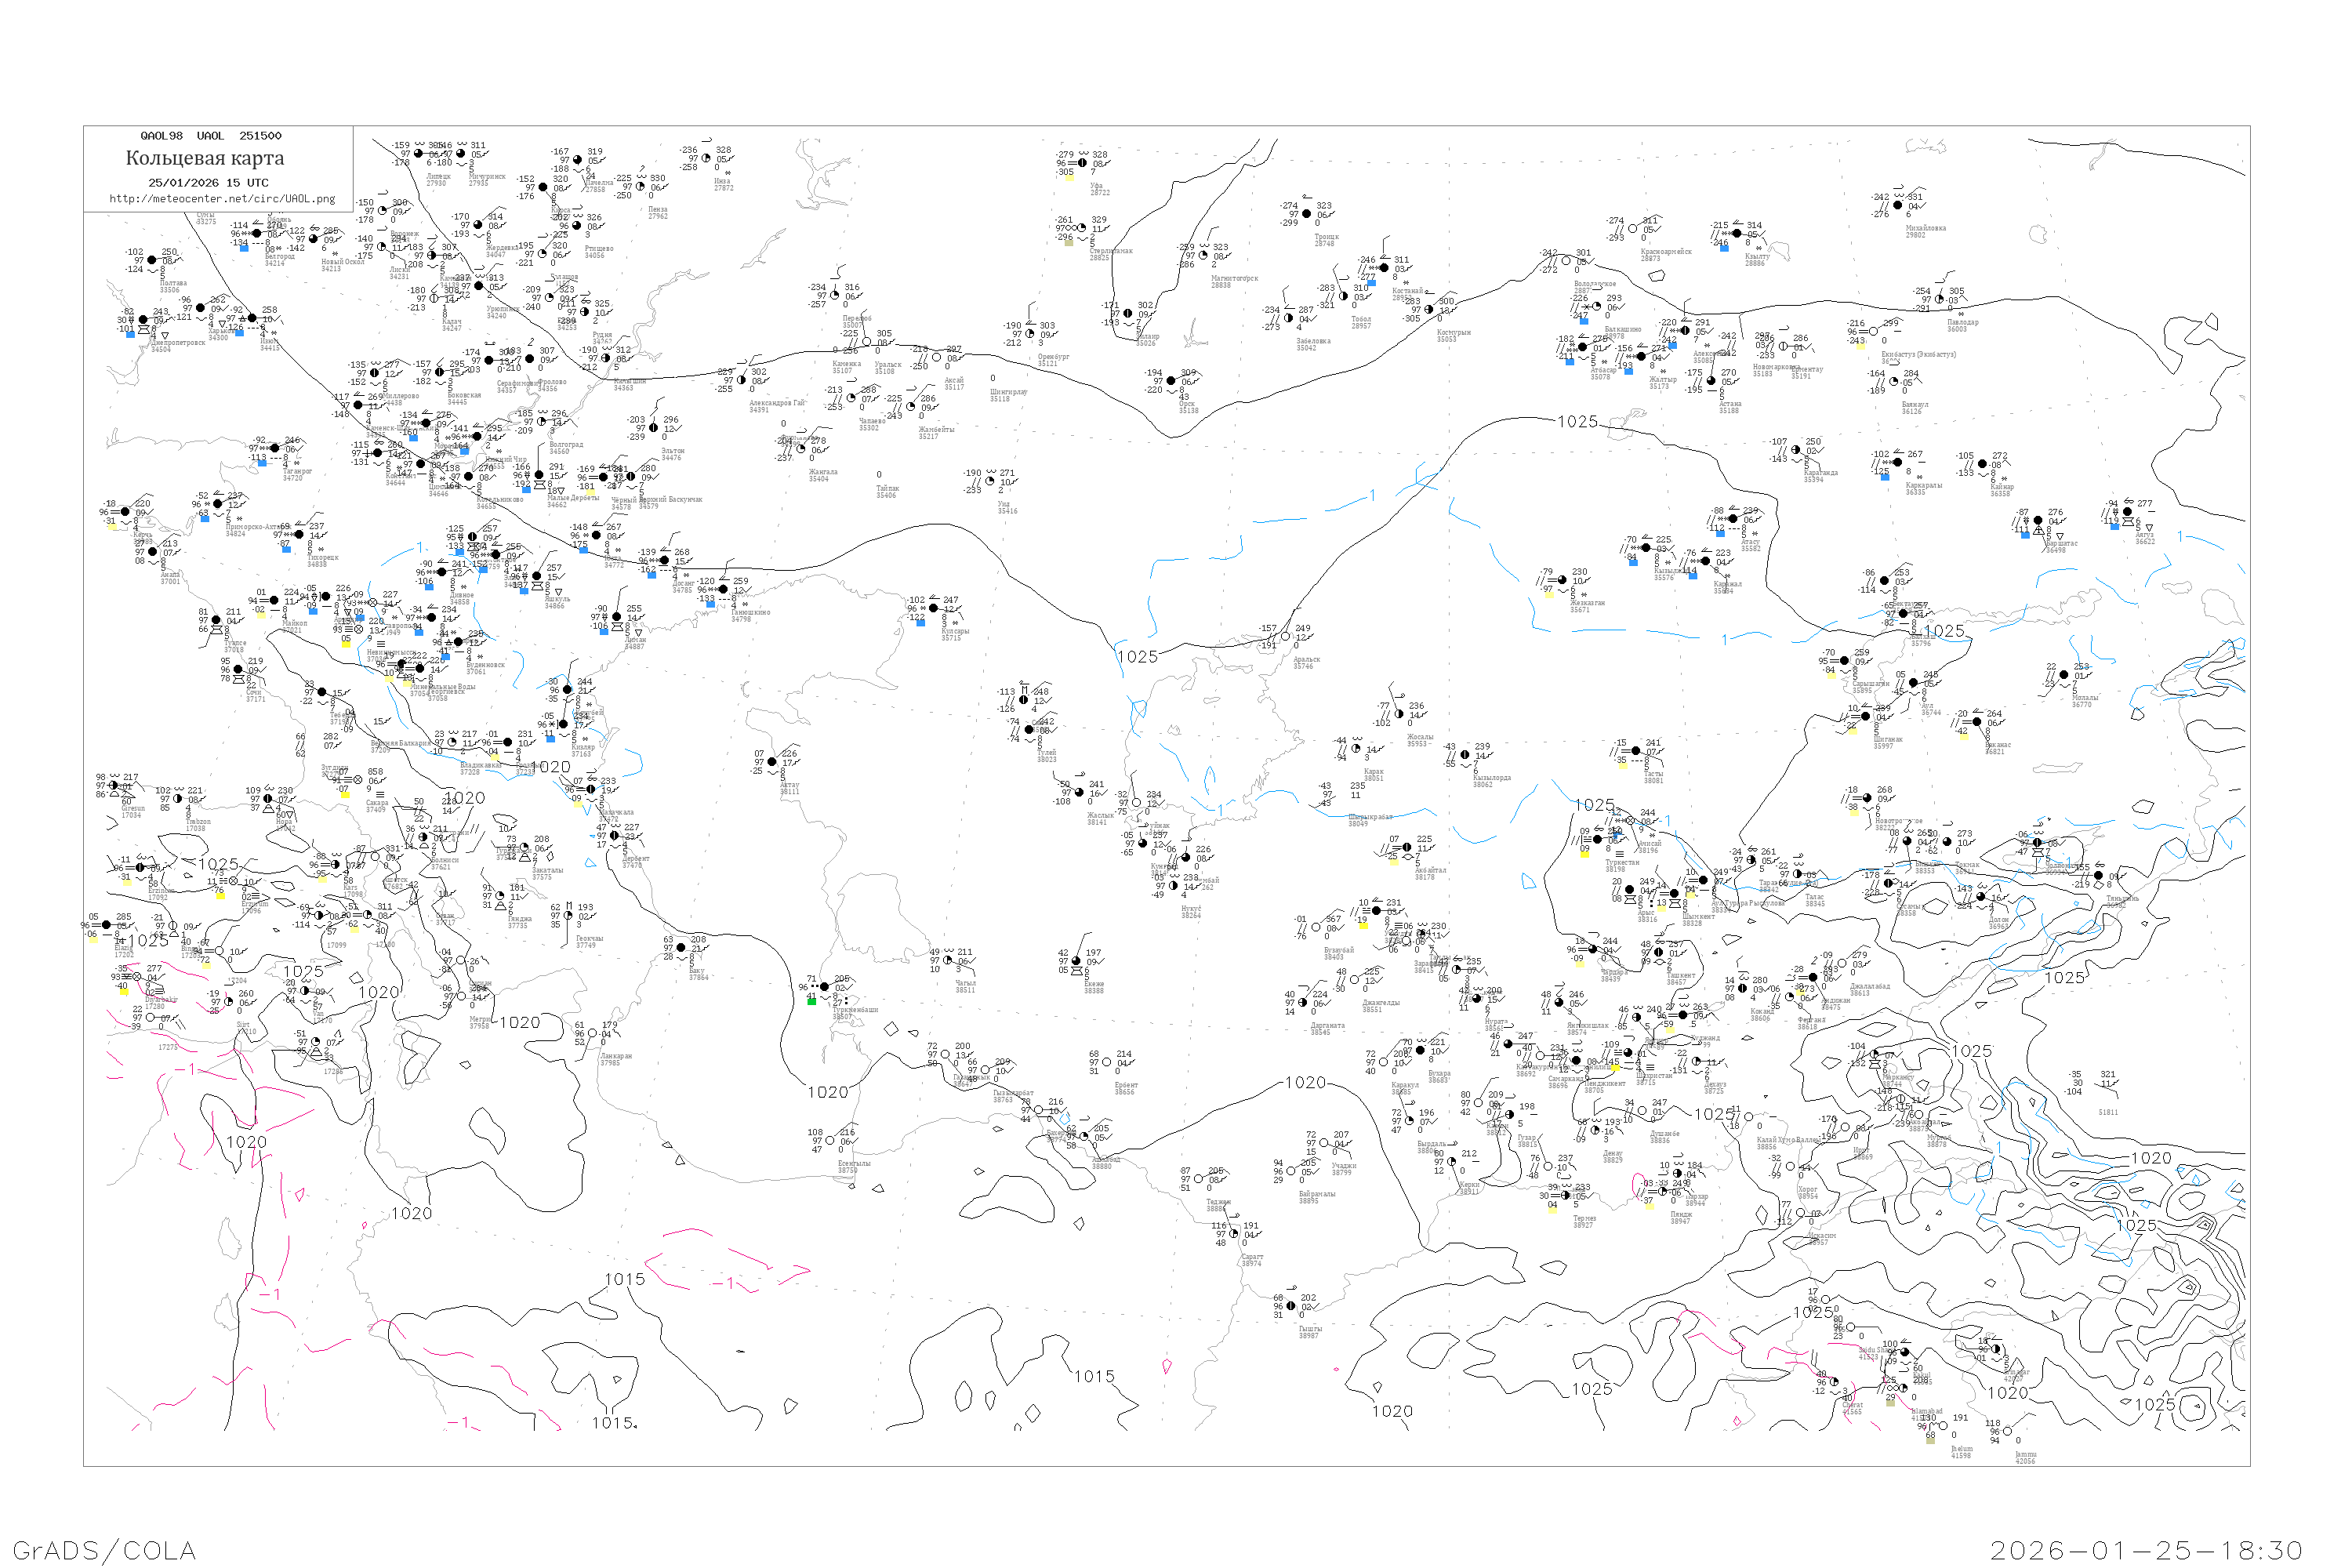The height and width of the screenshot is (1568, 2352).
Task: Click the green square near Туркменбаши
Action: 812,1001
